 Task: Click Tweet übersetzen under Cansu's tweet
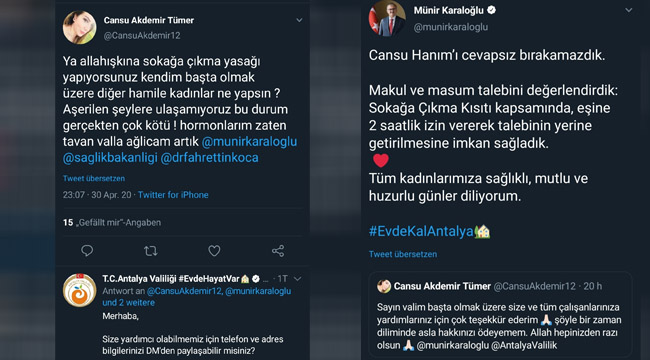[x=94, y=178]
